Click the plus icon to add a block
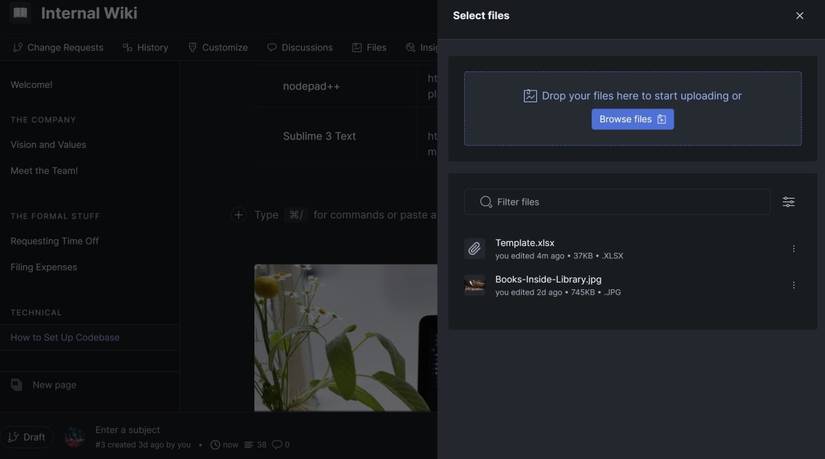 coord(238,215)
